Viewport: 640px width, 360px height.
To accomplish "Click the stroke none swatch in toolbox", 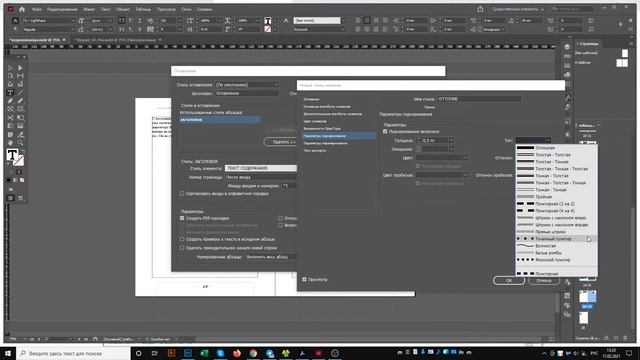I will tap(18, 160).
